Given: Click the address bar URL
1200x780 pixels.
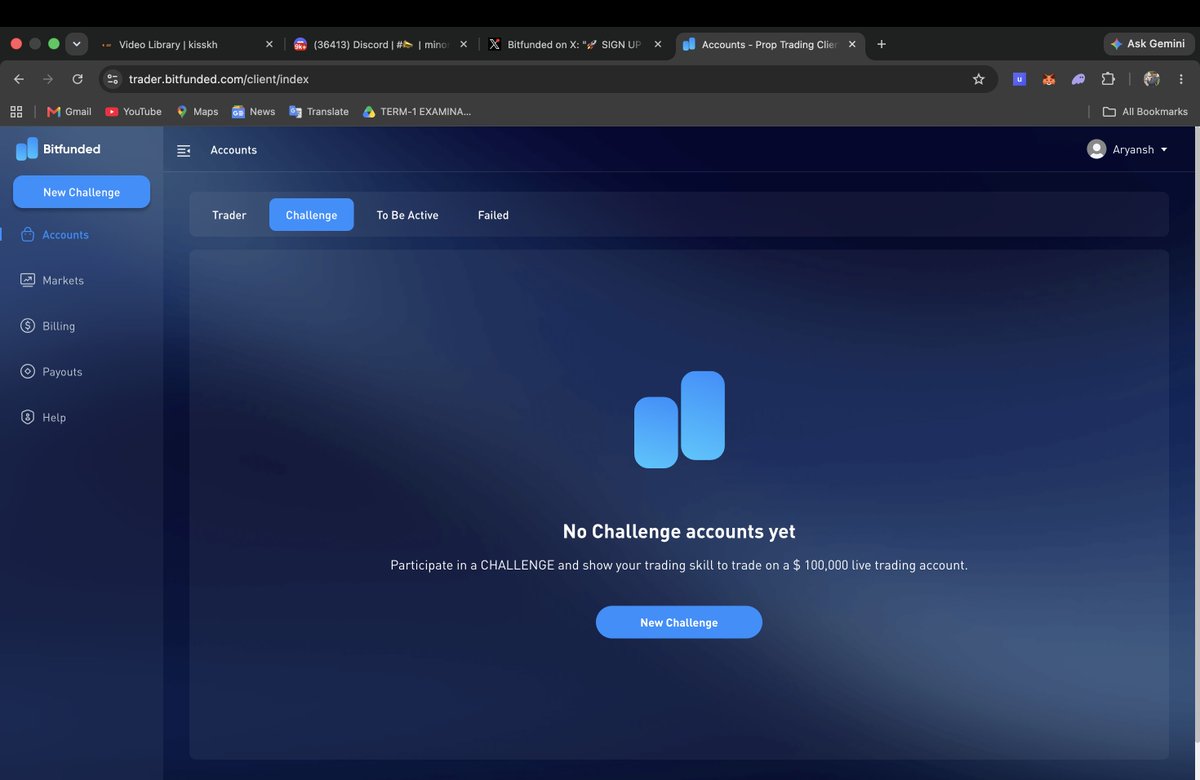Looking at the screenshot, I should coord(219,79).
